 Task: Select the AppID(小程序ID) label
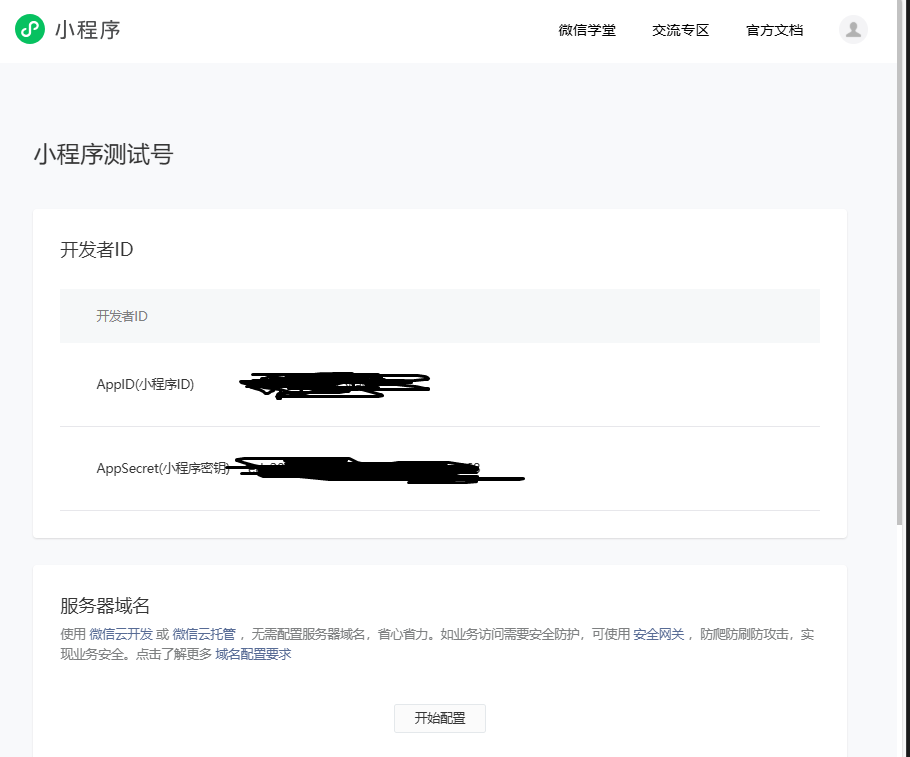coord(145,384)
